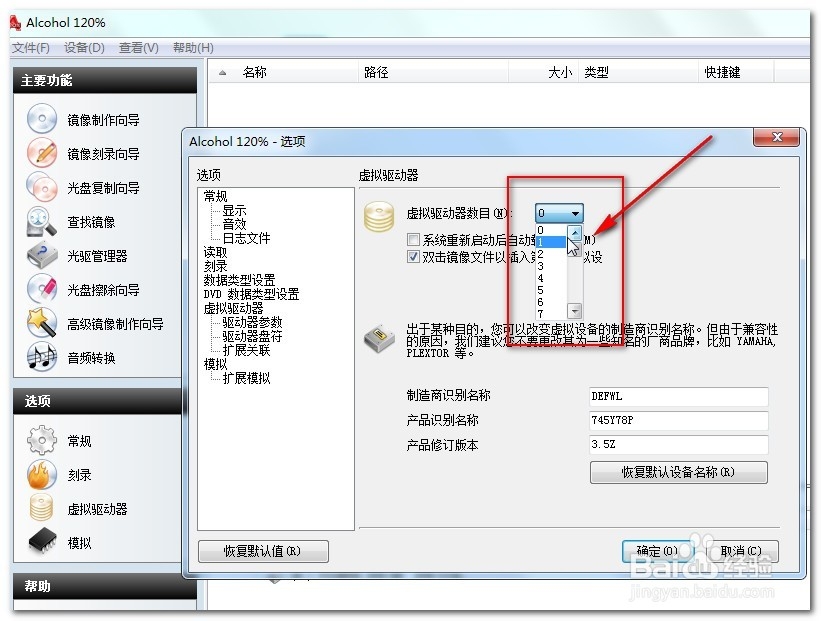The width and height of the screenshot is (821, 621).
Task: Collapse the 帮助 sidebar section header
Action: pyautogui.click(x=105, y=586)
